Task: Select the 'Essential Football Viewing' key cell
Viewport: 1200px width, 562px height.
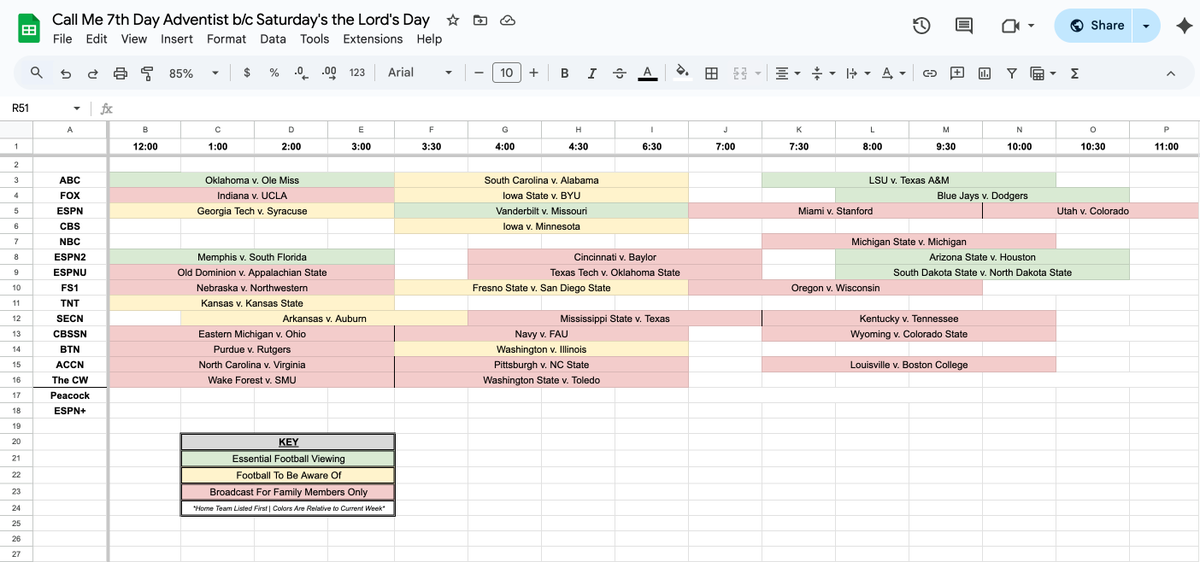Action: pyautogui.click(x=288, y=458)
